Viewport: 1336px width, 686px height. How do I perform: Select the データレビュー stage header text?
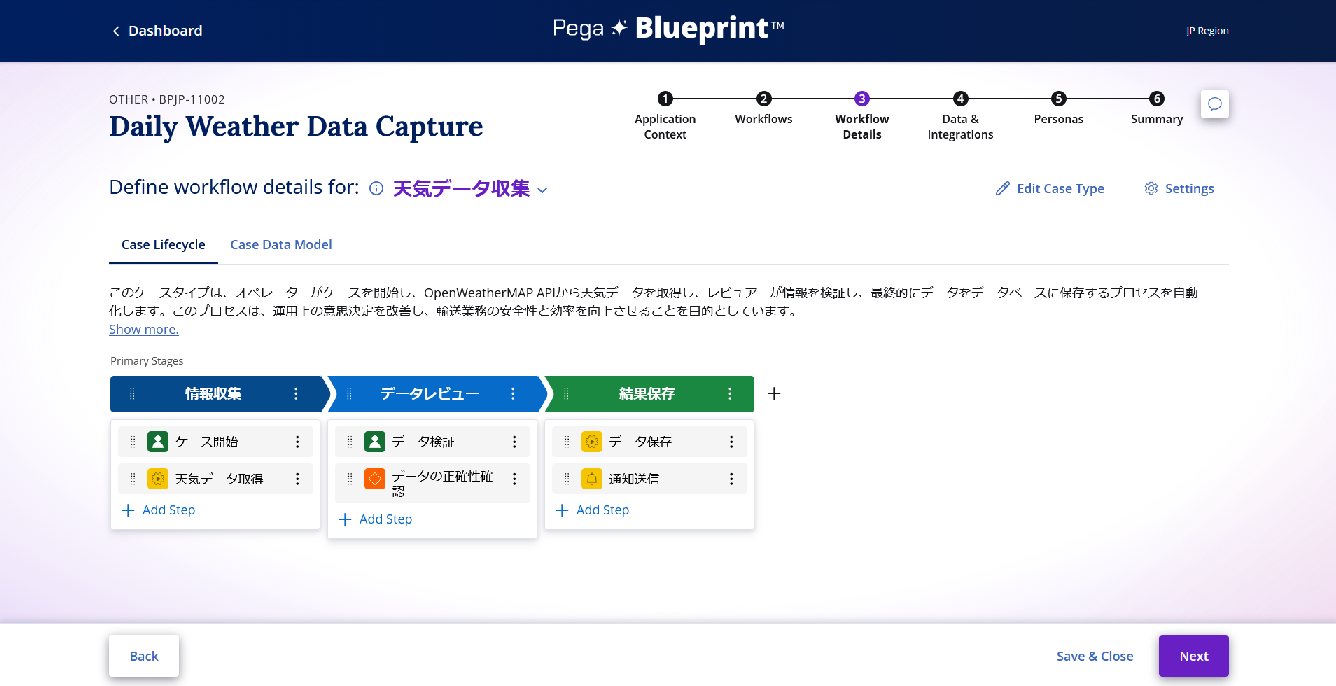[430, 394]
